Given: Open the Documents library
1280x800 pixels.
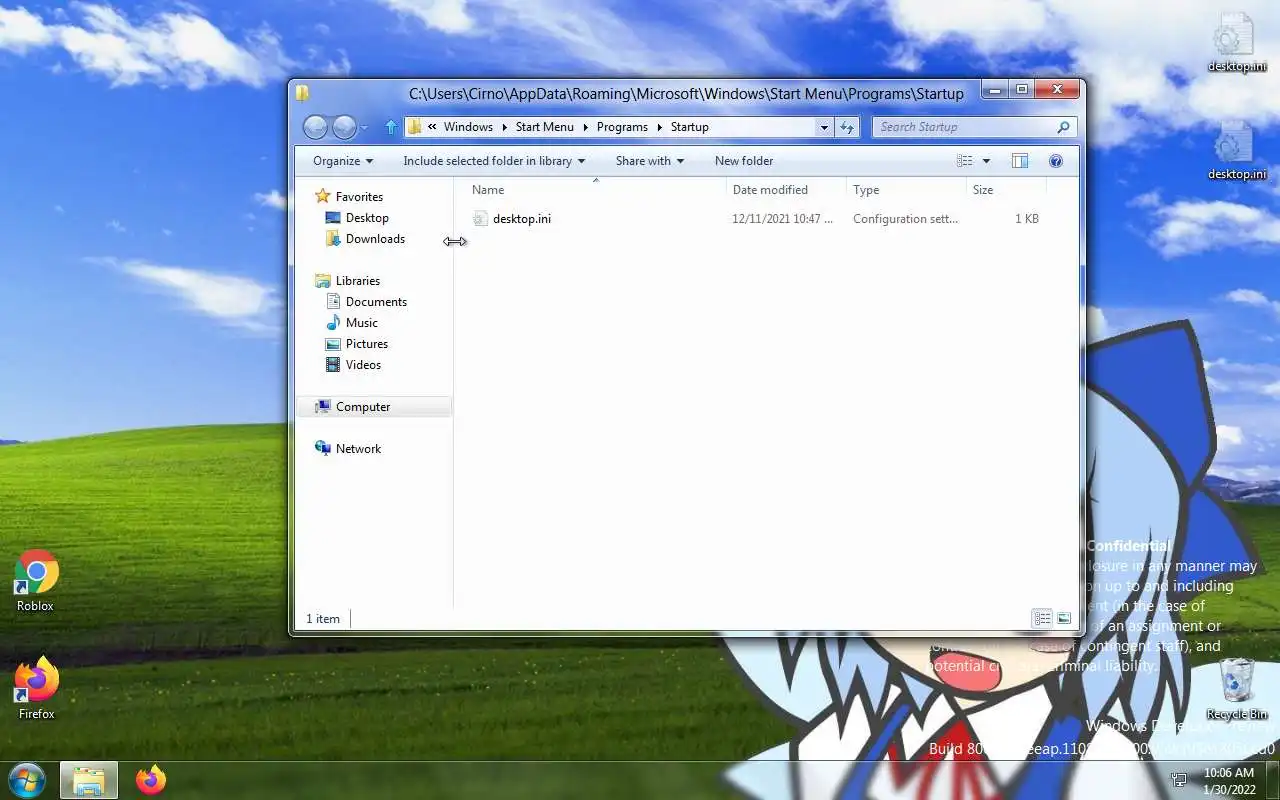Looking at the screenshot, I should pyautogui.click(x=376, y=302).
